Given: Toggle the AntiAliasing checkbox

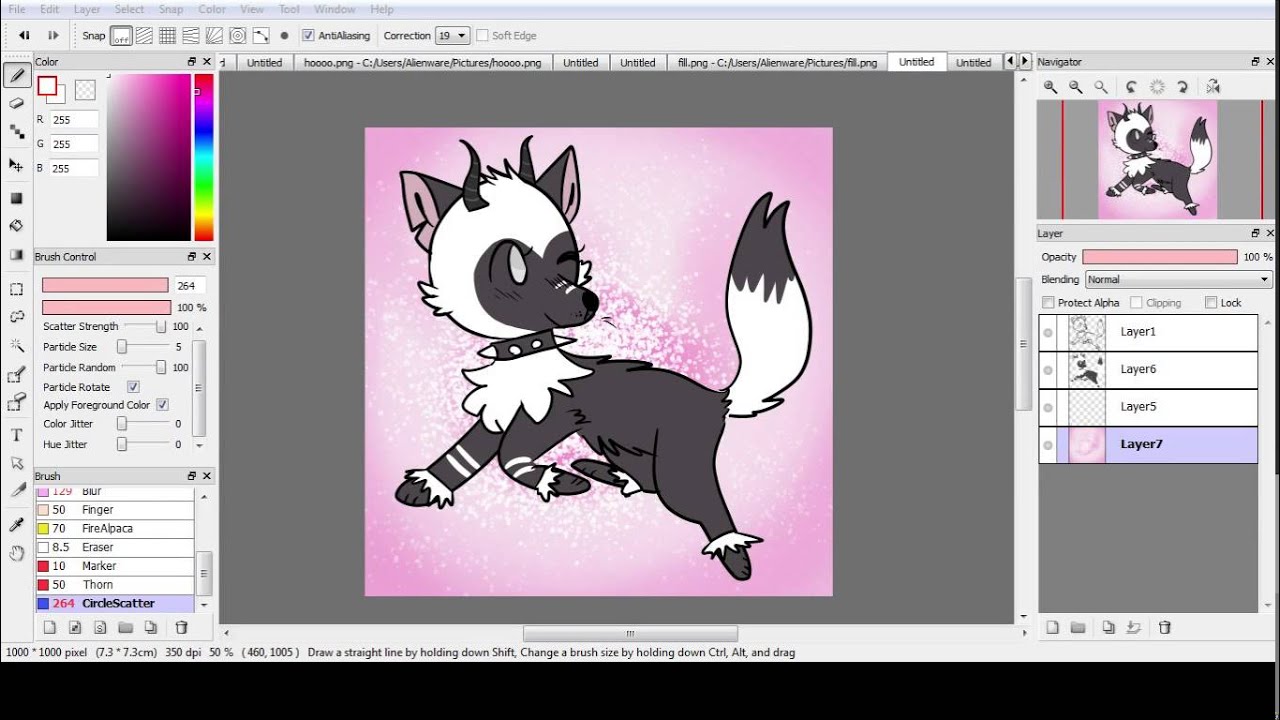Looking at the screenshot, I should pos(308,35).
